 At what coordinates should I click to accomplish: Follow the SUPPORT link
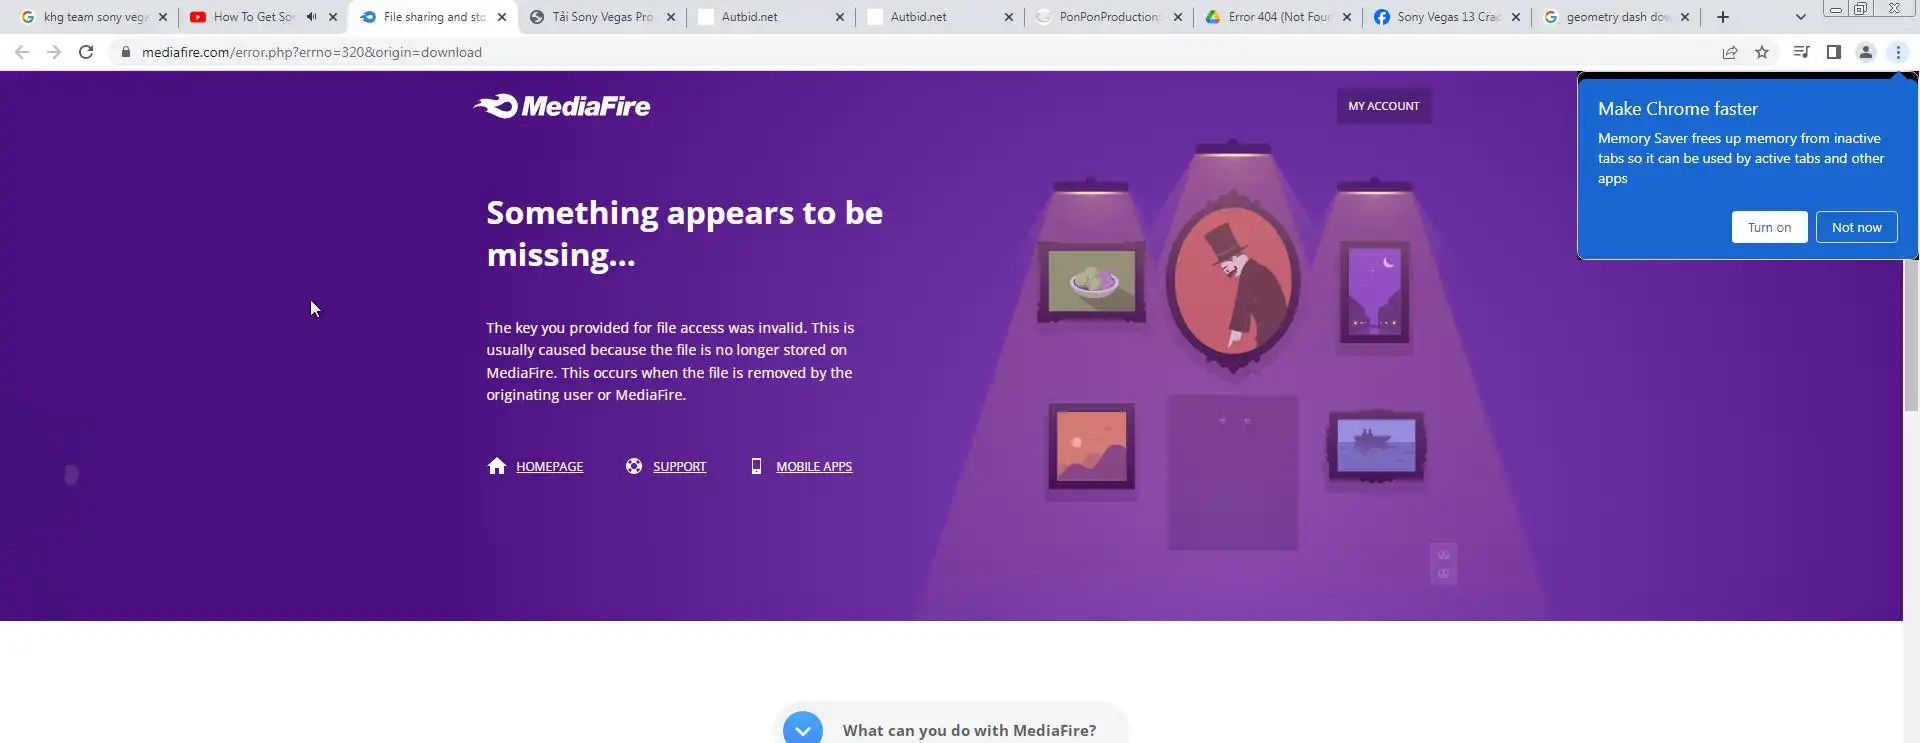[x=679, y=467]
